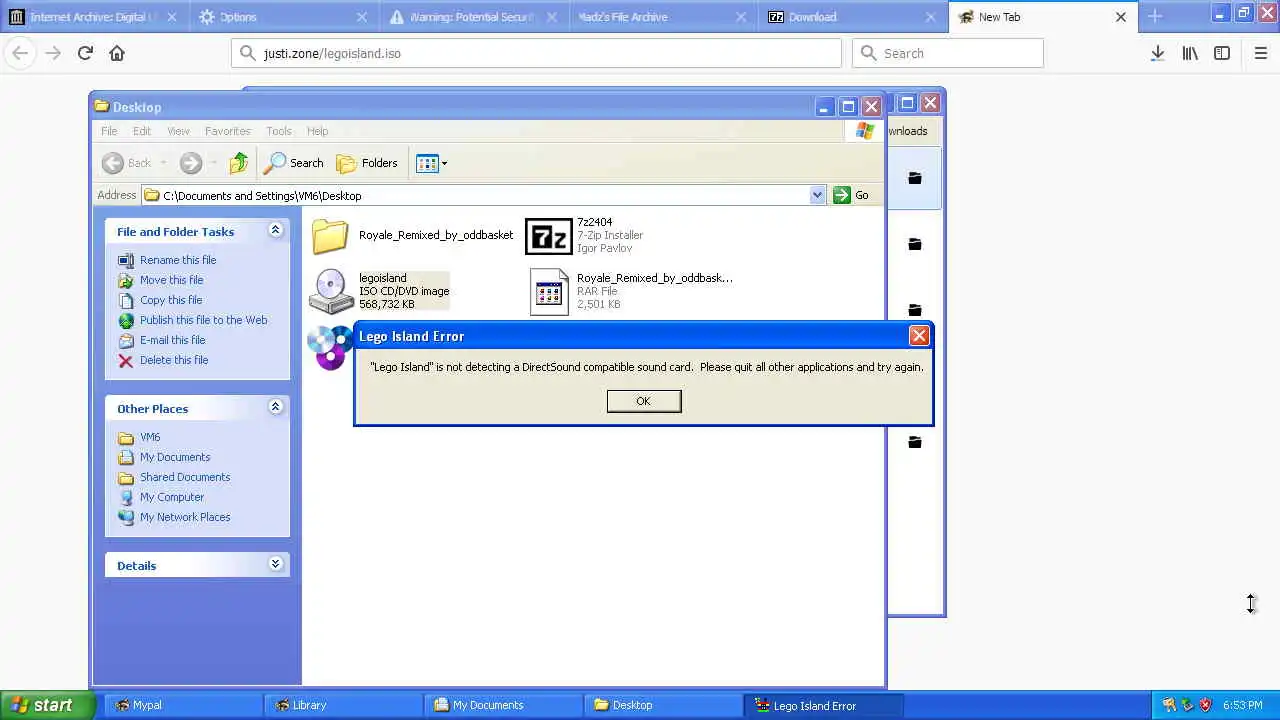Open Explorer Search pane
Viewport: 1280px width, 720px height.
pos(294,163)
